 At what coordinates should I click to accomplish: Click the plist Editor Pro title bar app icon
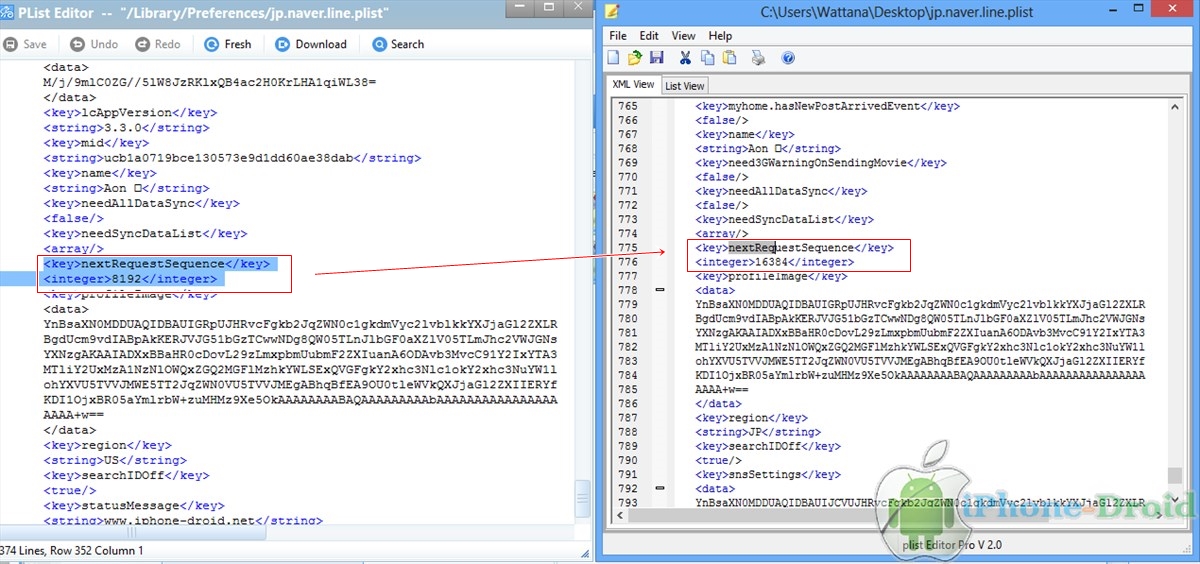coord(612,12)
